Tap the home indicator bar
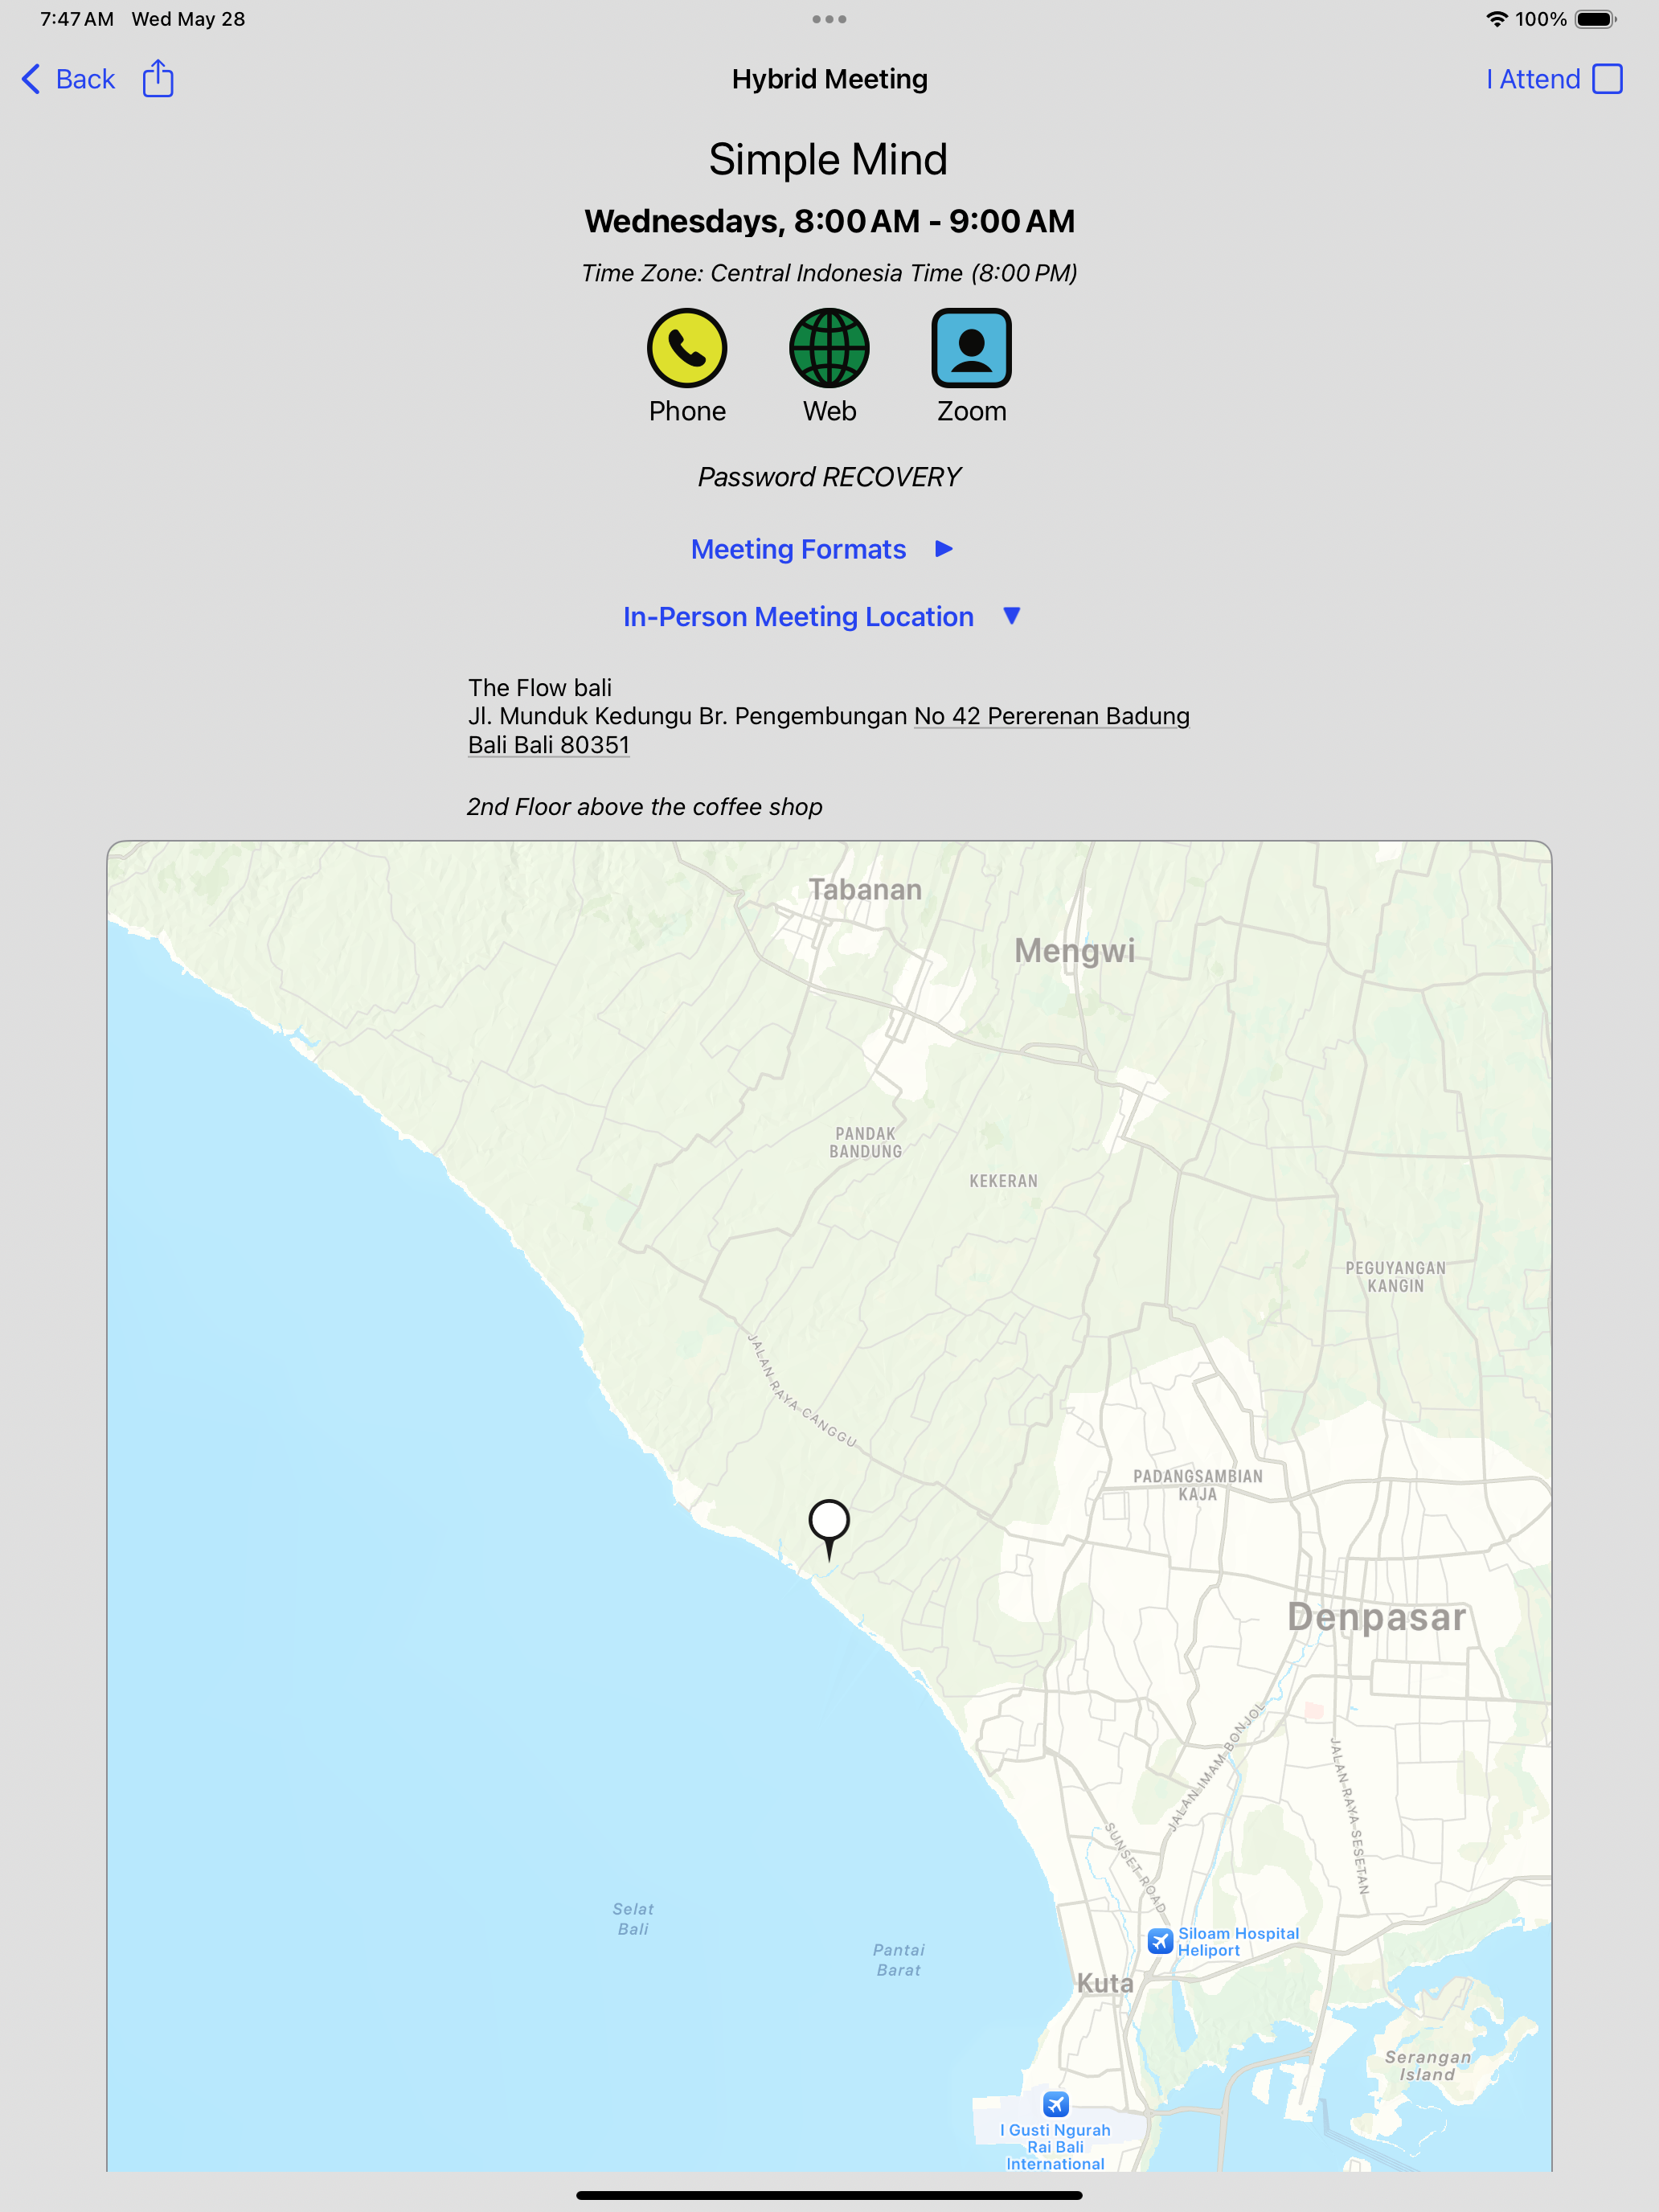 point(829,2195)
